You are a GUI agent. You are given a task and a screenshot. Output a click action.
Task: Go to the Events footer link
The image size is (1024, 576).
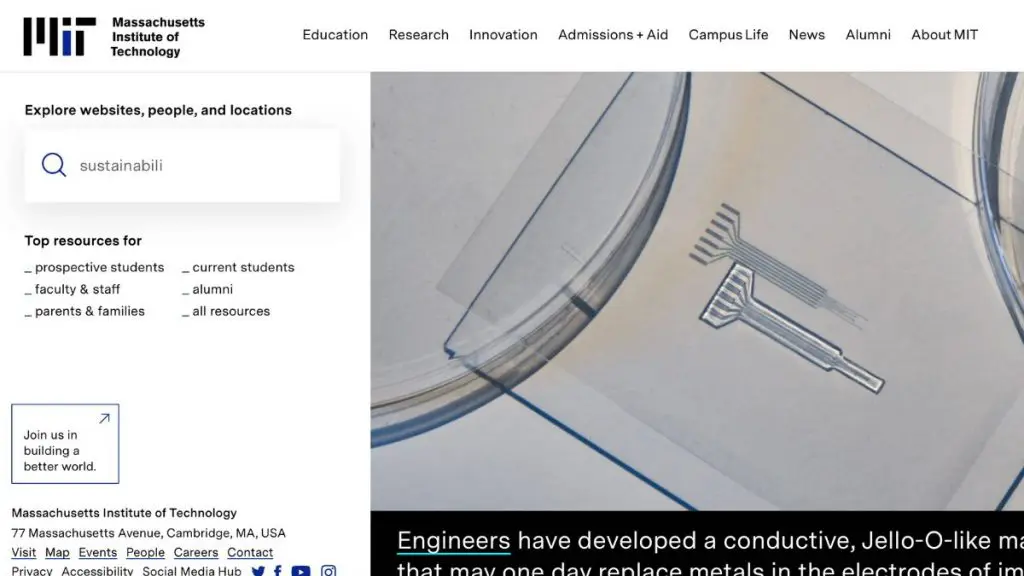pyautogui.click(x=98, y=552)
